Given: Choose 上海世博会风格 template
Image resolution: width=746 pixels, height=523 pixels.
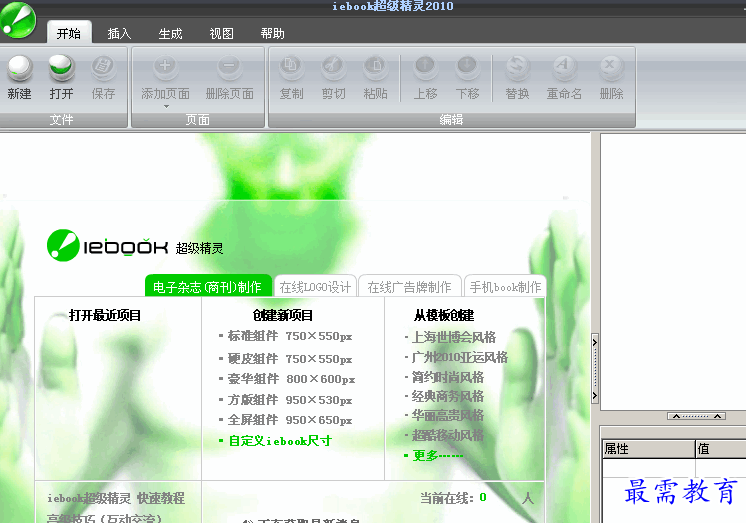Looking at the screenshot, I should (453, 337).
